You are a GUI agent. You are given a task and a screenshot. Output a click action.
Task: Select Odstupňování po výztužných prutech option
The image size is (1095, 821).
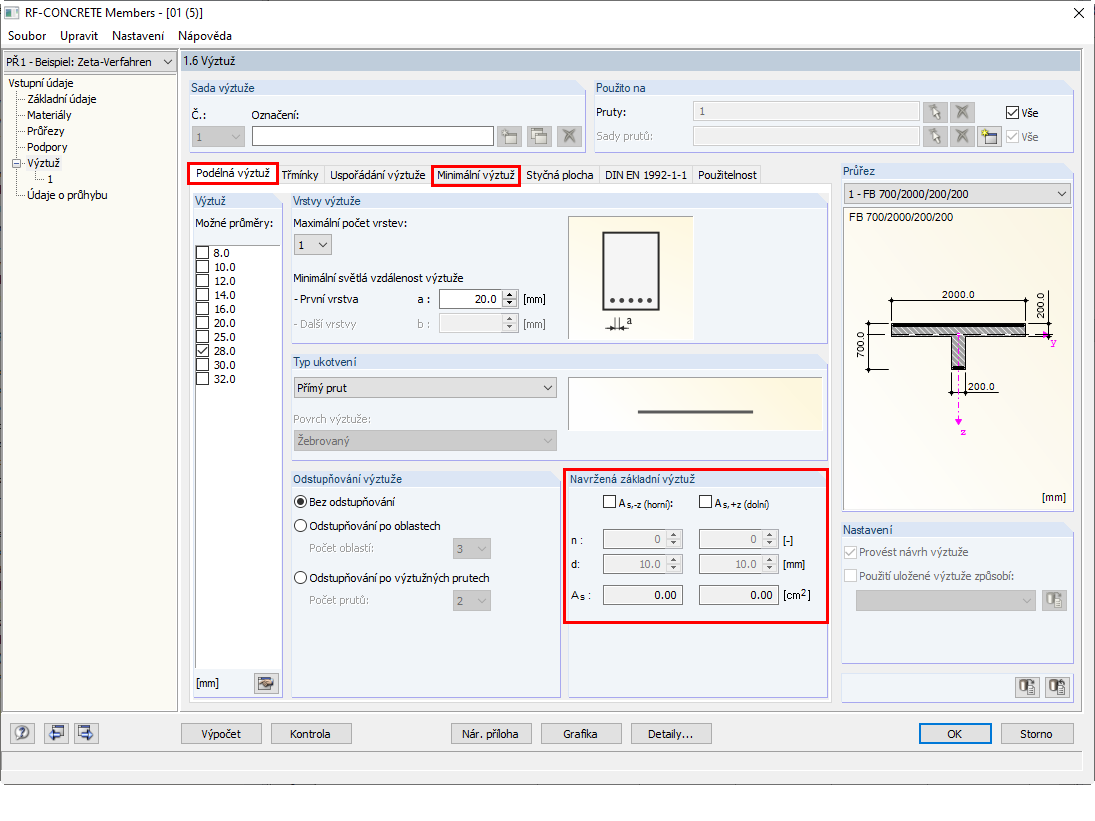pos(300,578)
